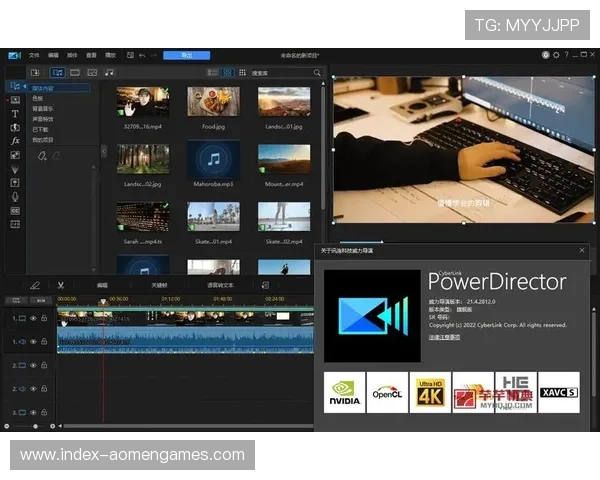
Task: Open the Title Room (T icon)
Action: [15, 114]
